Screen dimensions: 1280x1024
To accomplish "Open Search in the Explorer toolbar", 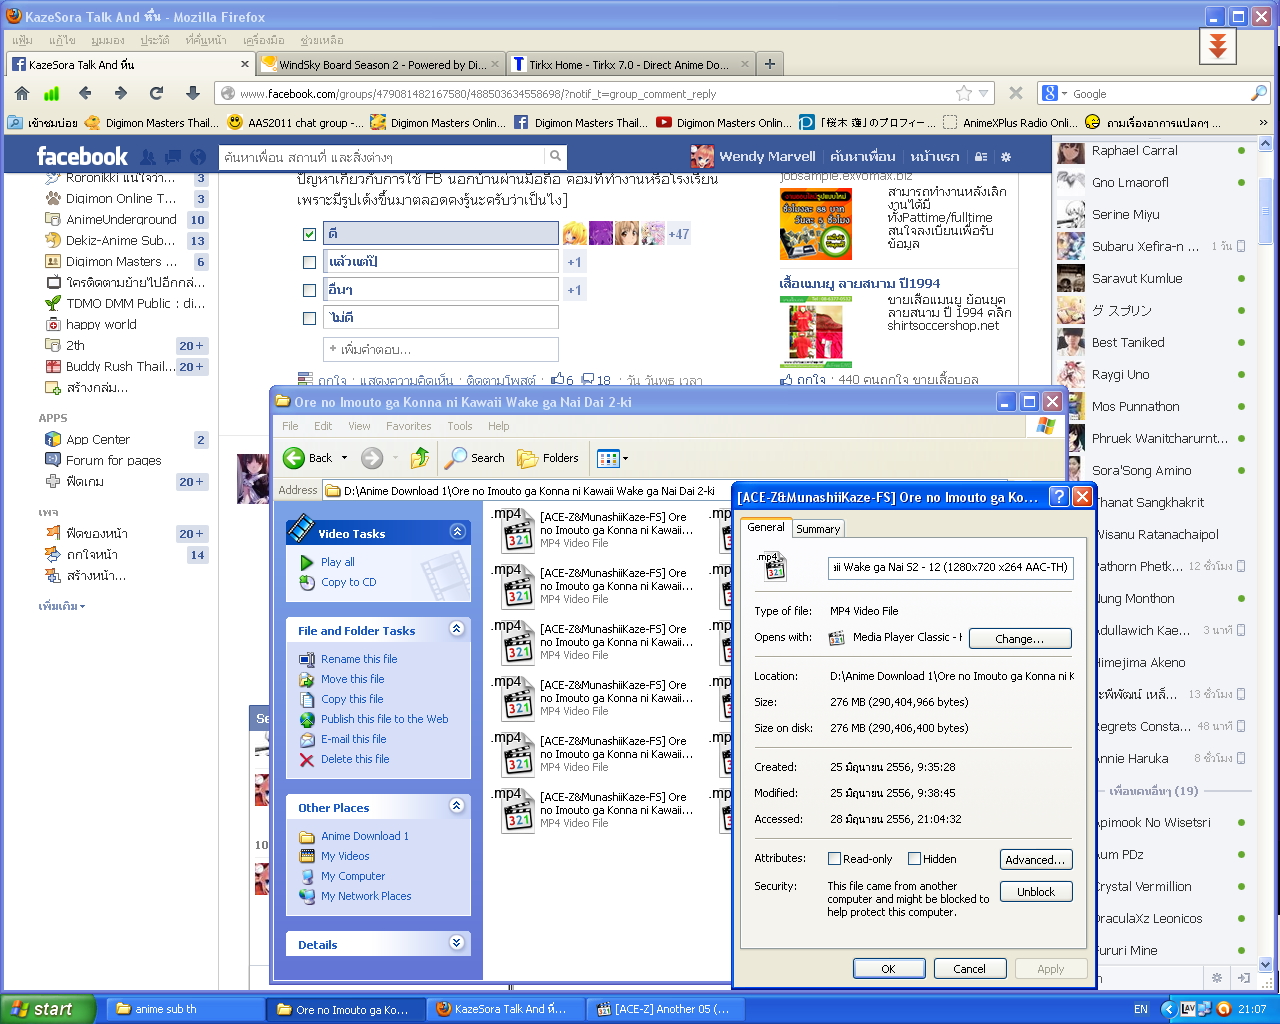I will click(475, 458).
